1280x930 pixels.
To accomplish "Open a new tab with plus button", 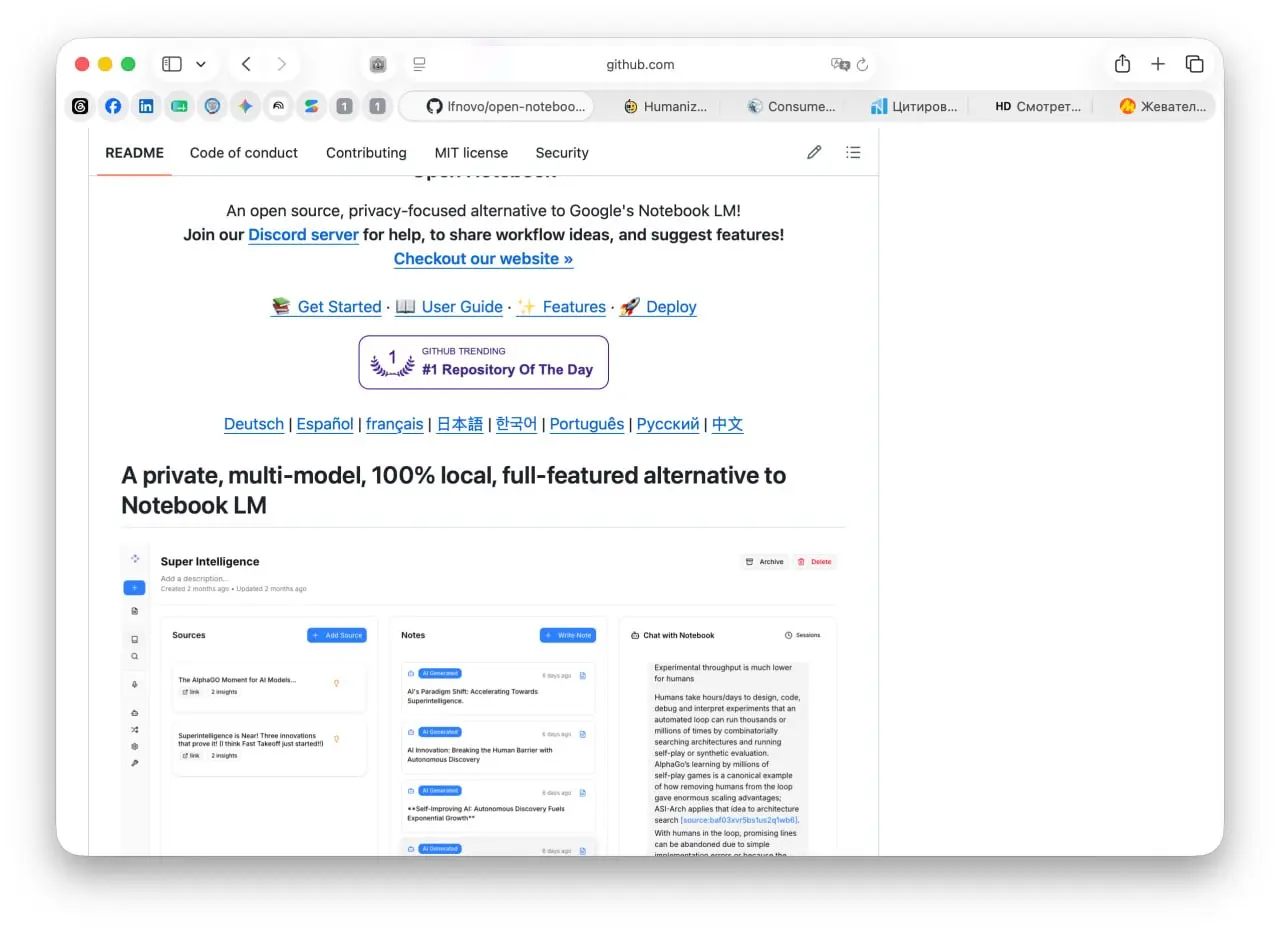I will (1158, 64).
